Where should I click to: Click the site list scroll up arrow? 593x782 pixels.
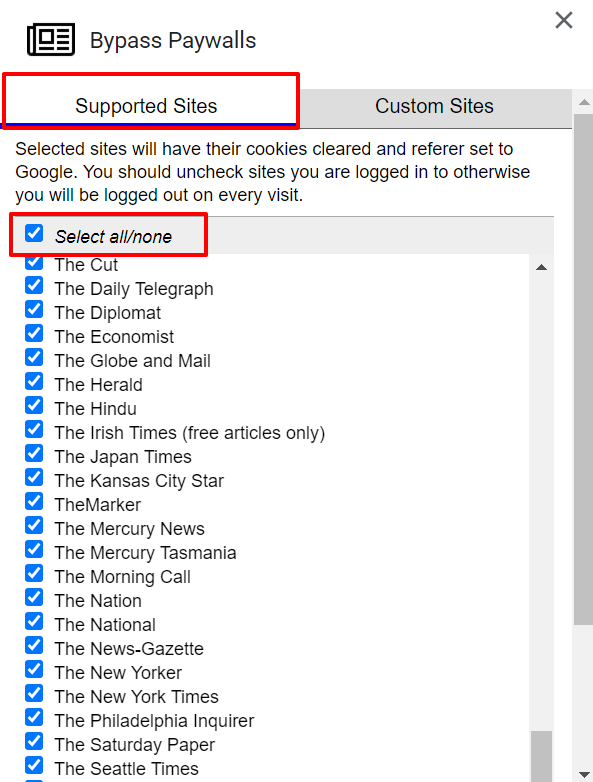541,267
